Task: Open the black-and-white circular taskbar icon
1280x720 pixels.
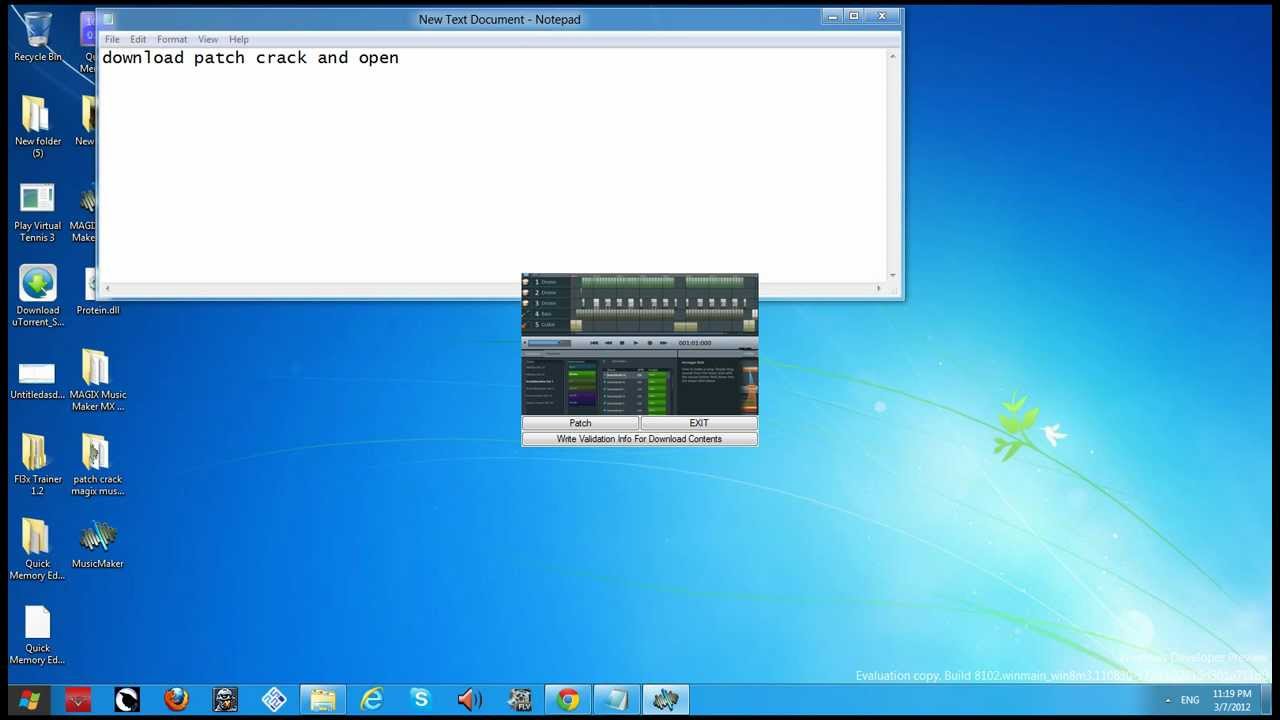Action: 127,700
